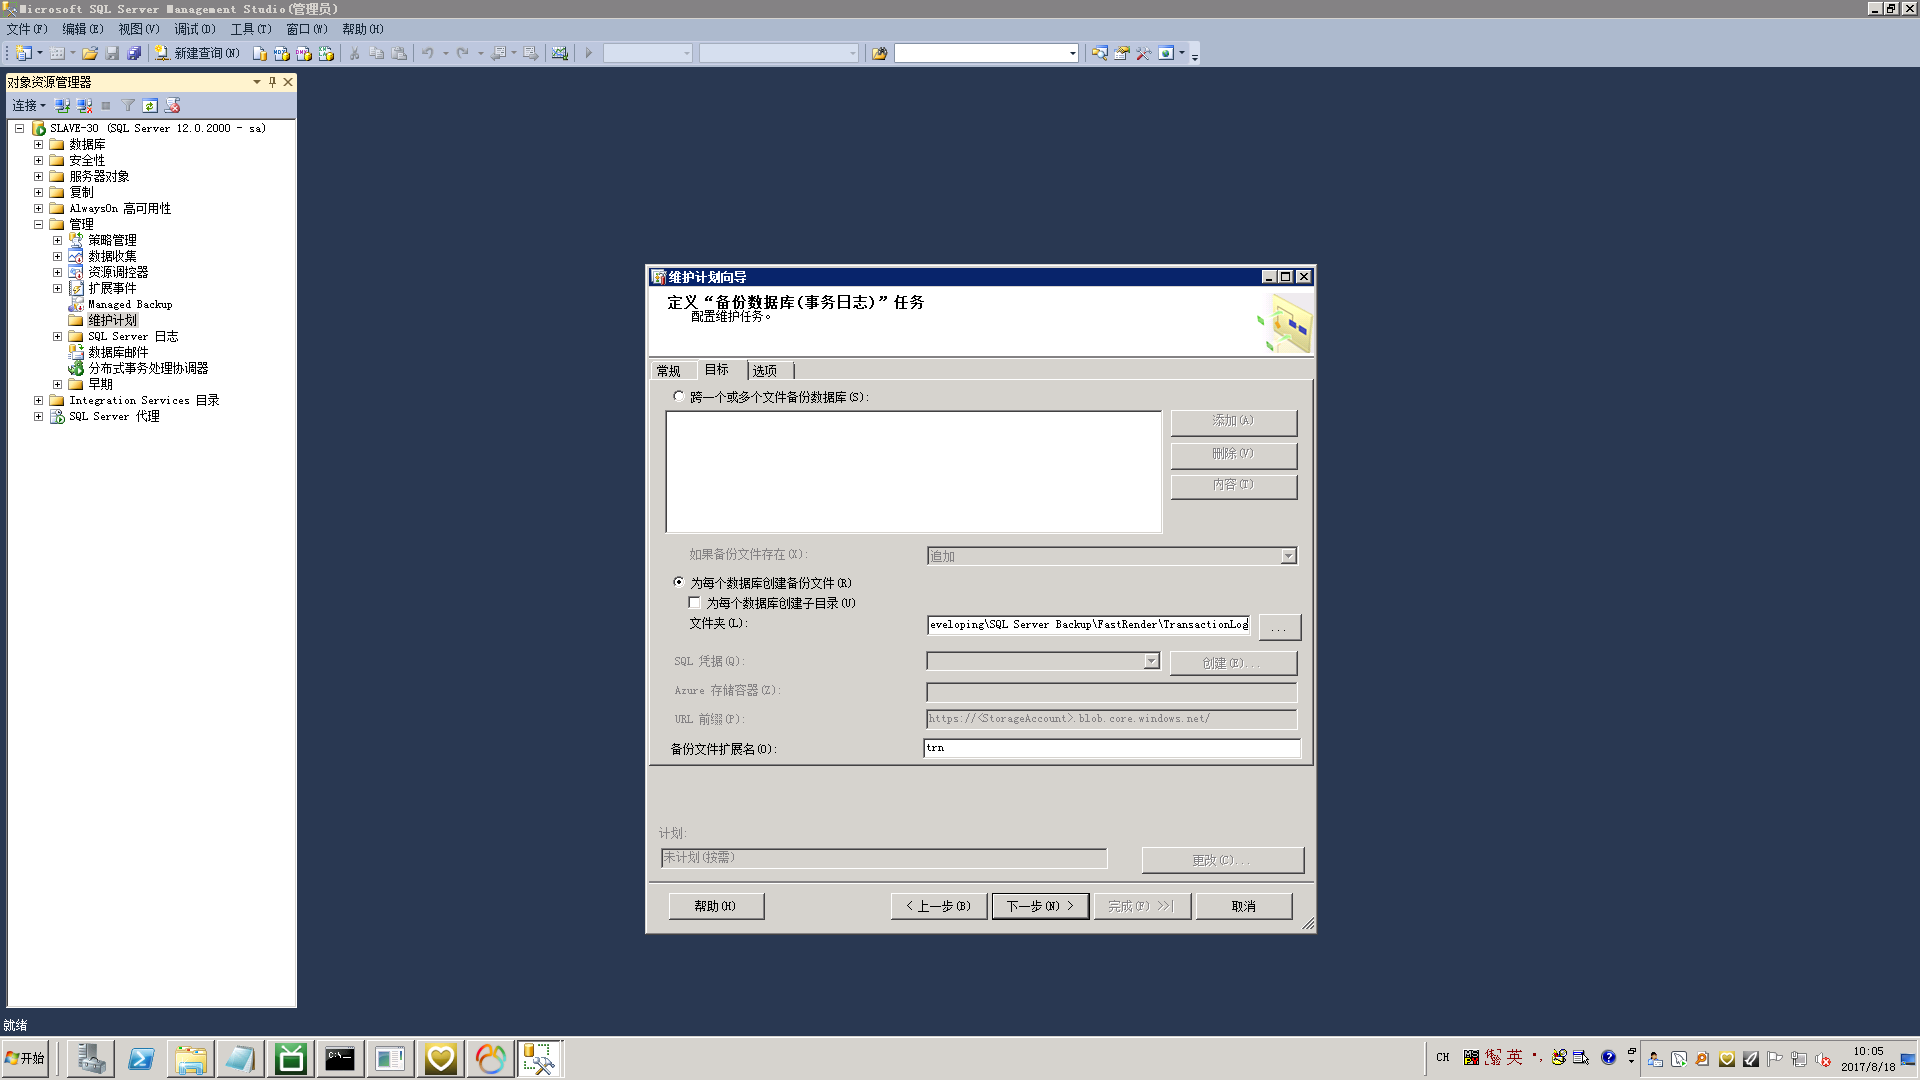Open PowerShell from the taskbar
This screenshot has width=1920, height=1080.
coord(141,1059)
